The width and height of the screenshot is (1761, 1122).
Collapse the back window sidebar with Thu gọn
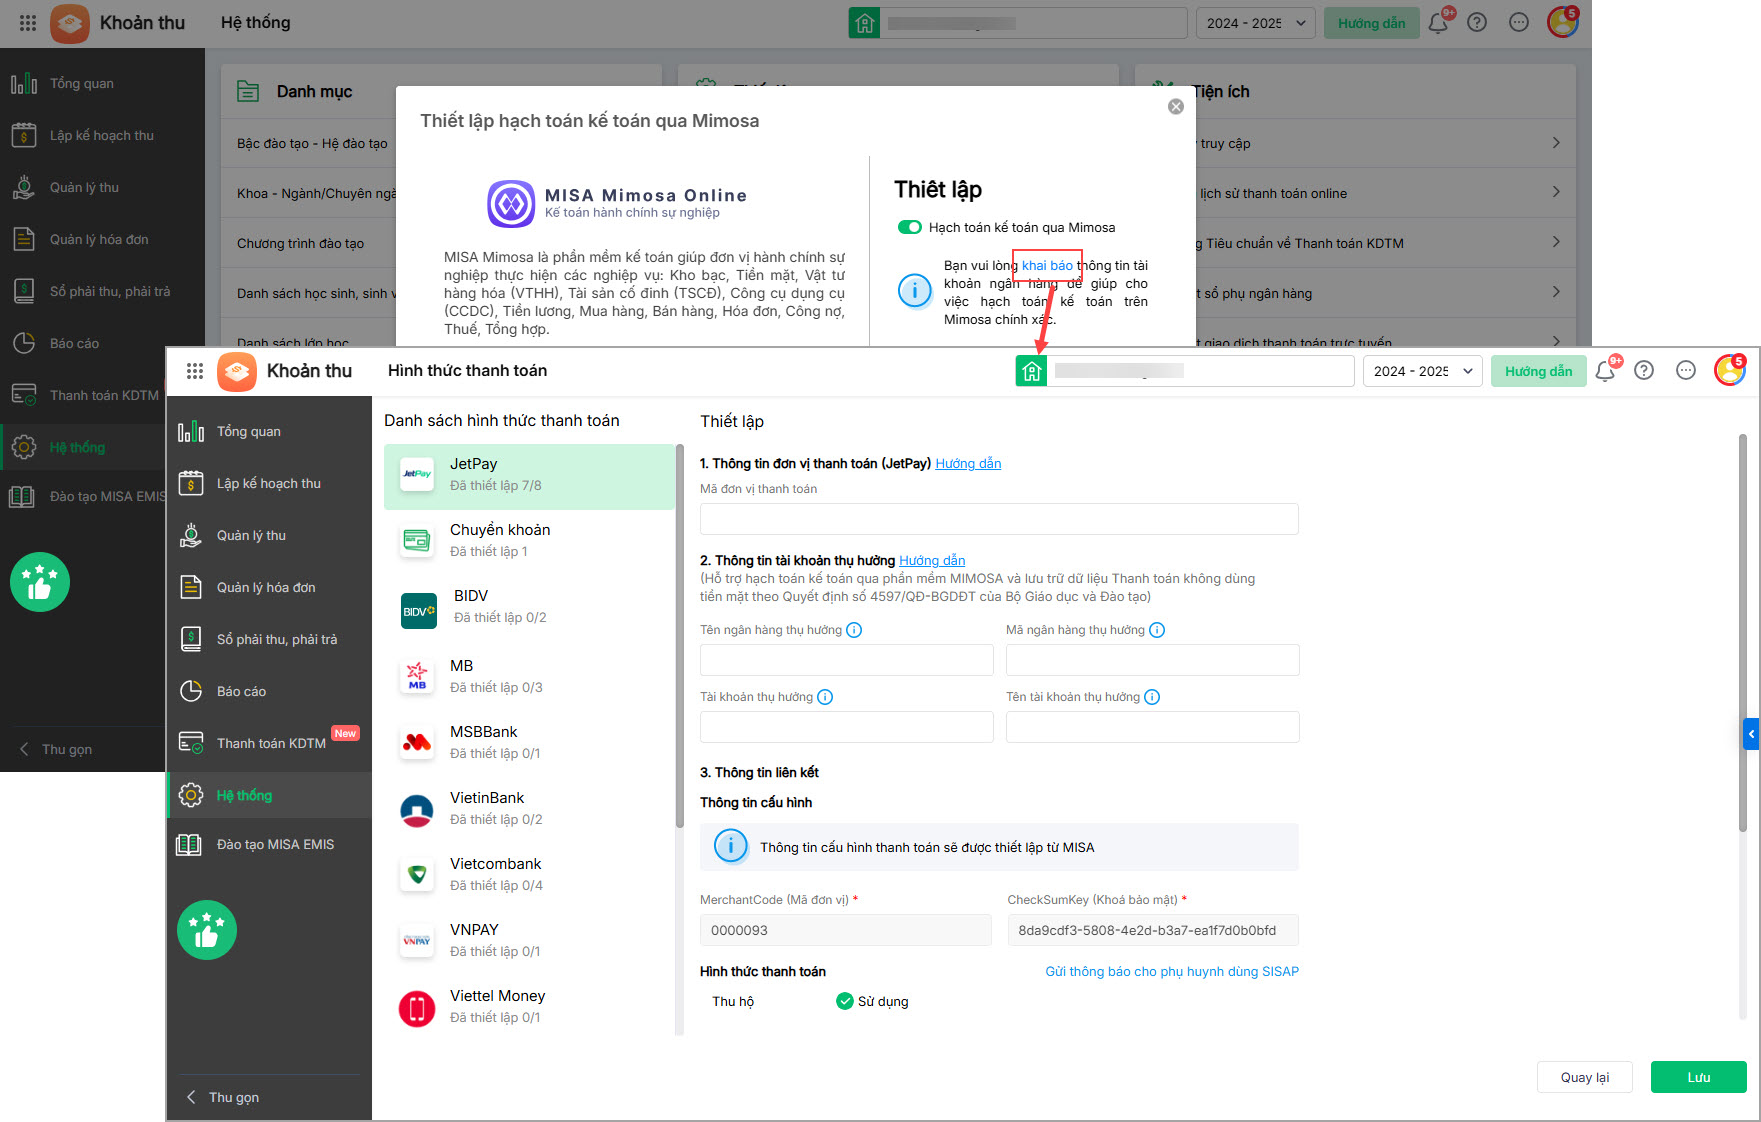56,749
